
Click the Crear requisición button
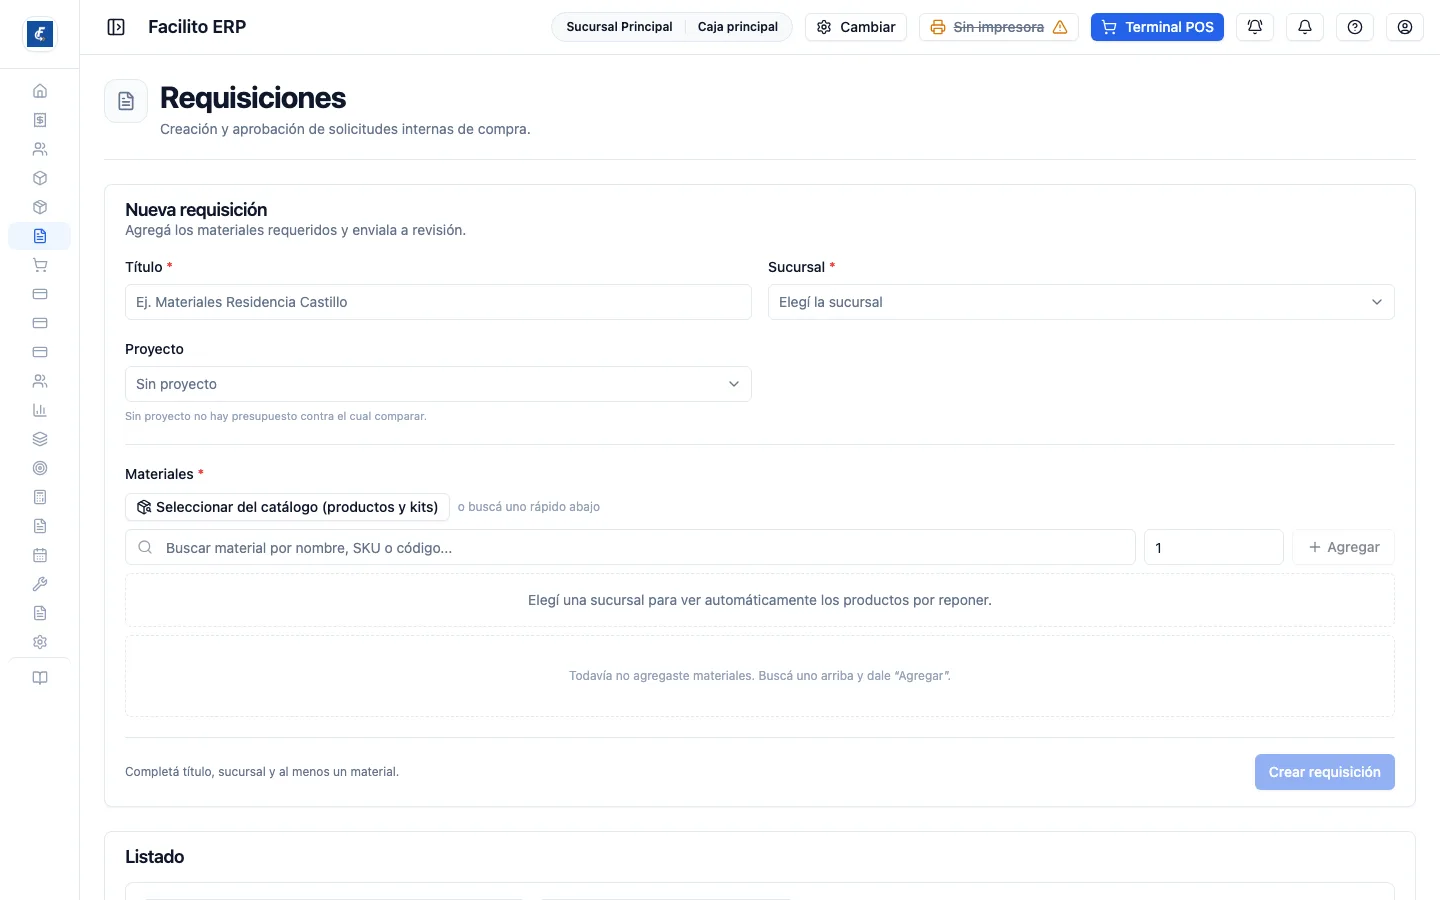1325,772
